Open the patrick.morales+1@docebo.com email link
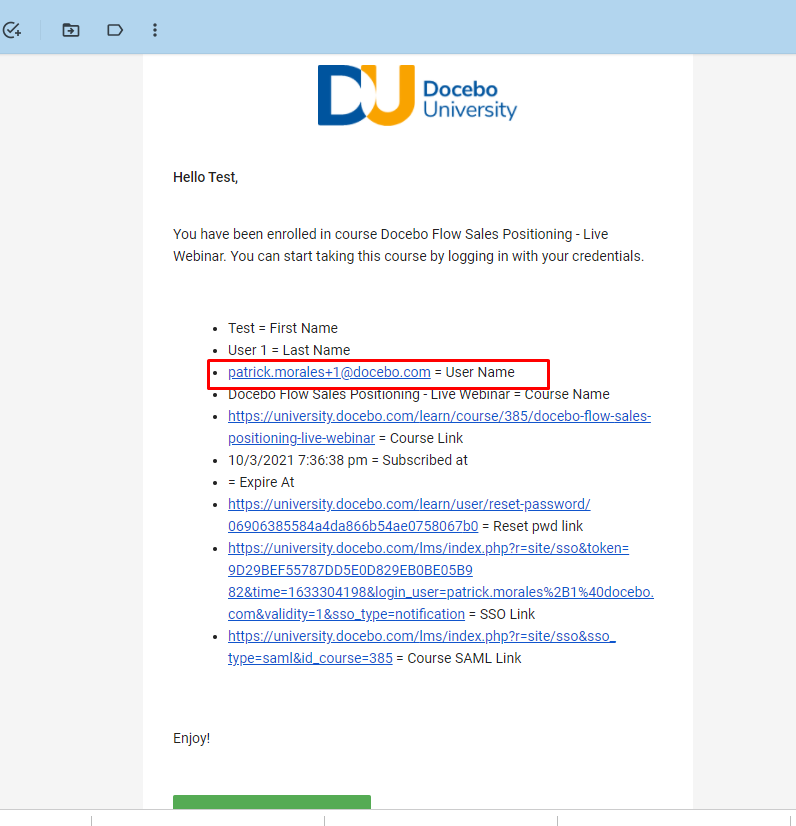The image size is (796, 826). pyautogui.click(x=329, y=372)
